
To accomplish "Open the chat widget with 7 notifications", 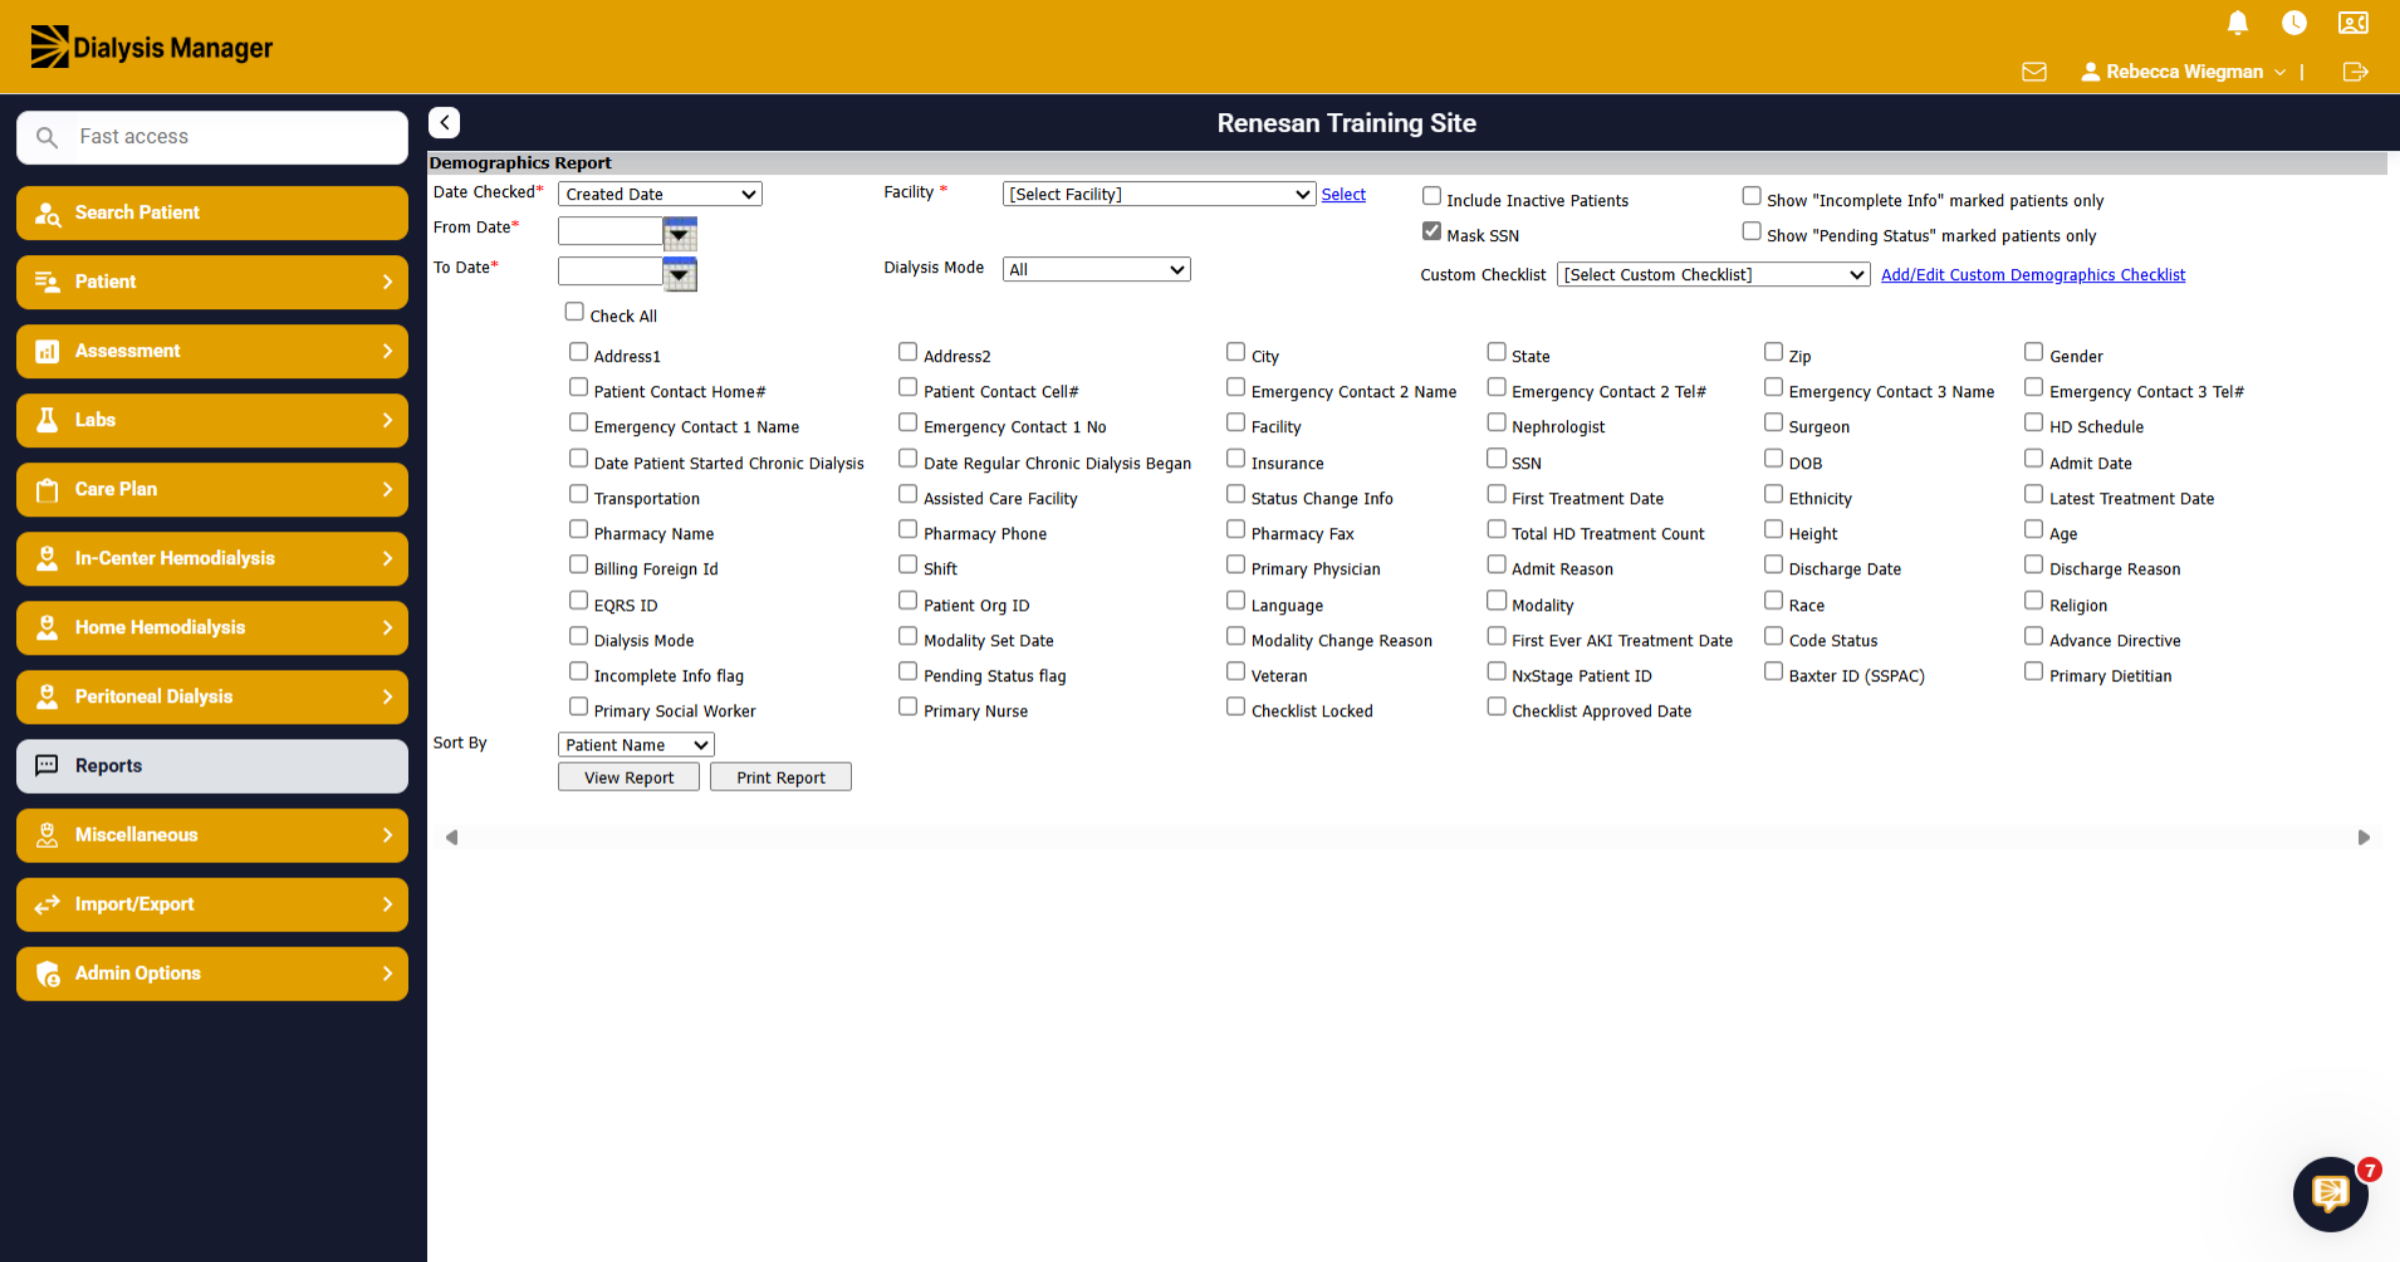I will coord(2331,1194).
